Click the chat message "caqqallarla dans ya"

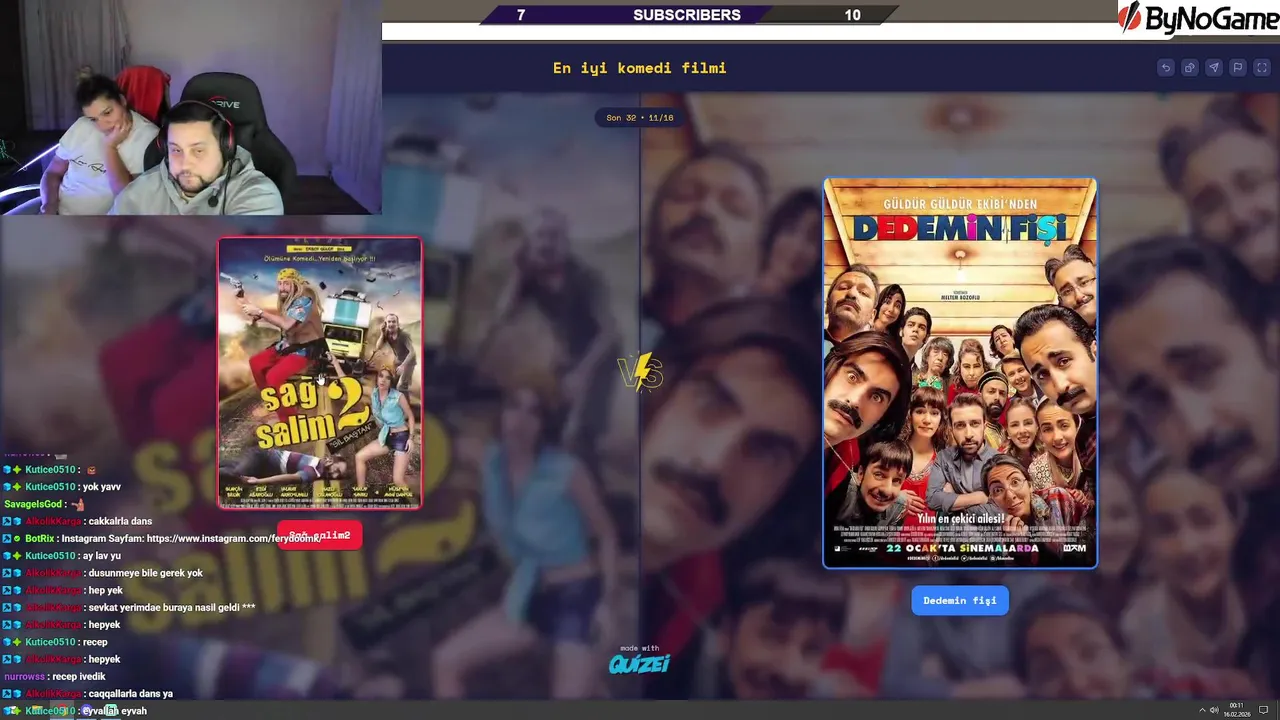(131, 694)
